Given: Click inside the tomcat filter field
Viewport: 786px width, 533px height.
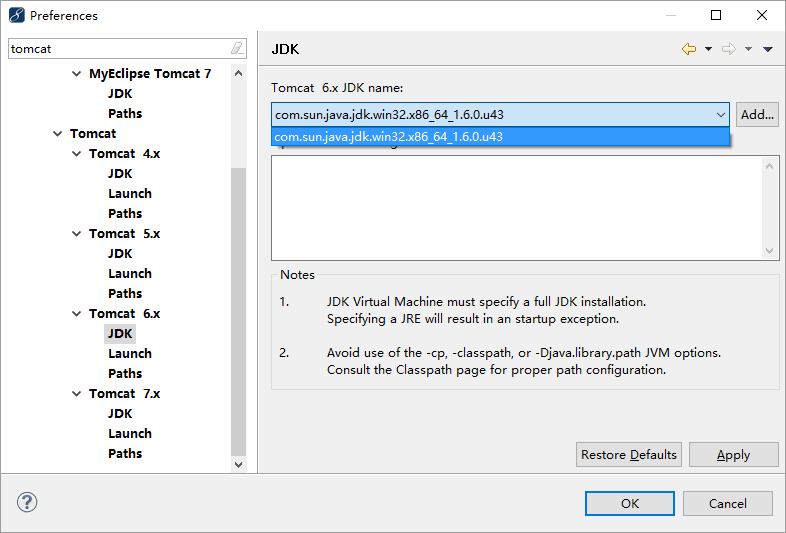Looking at the screenshot, I should point(119,49).
